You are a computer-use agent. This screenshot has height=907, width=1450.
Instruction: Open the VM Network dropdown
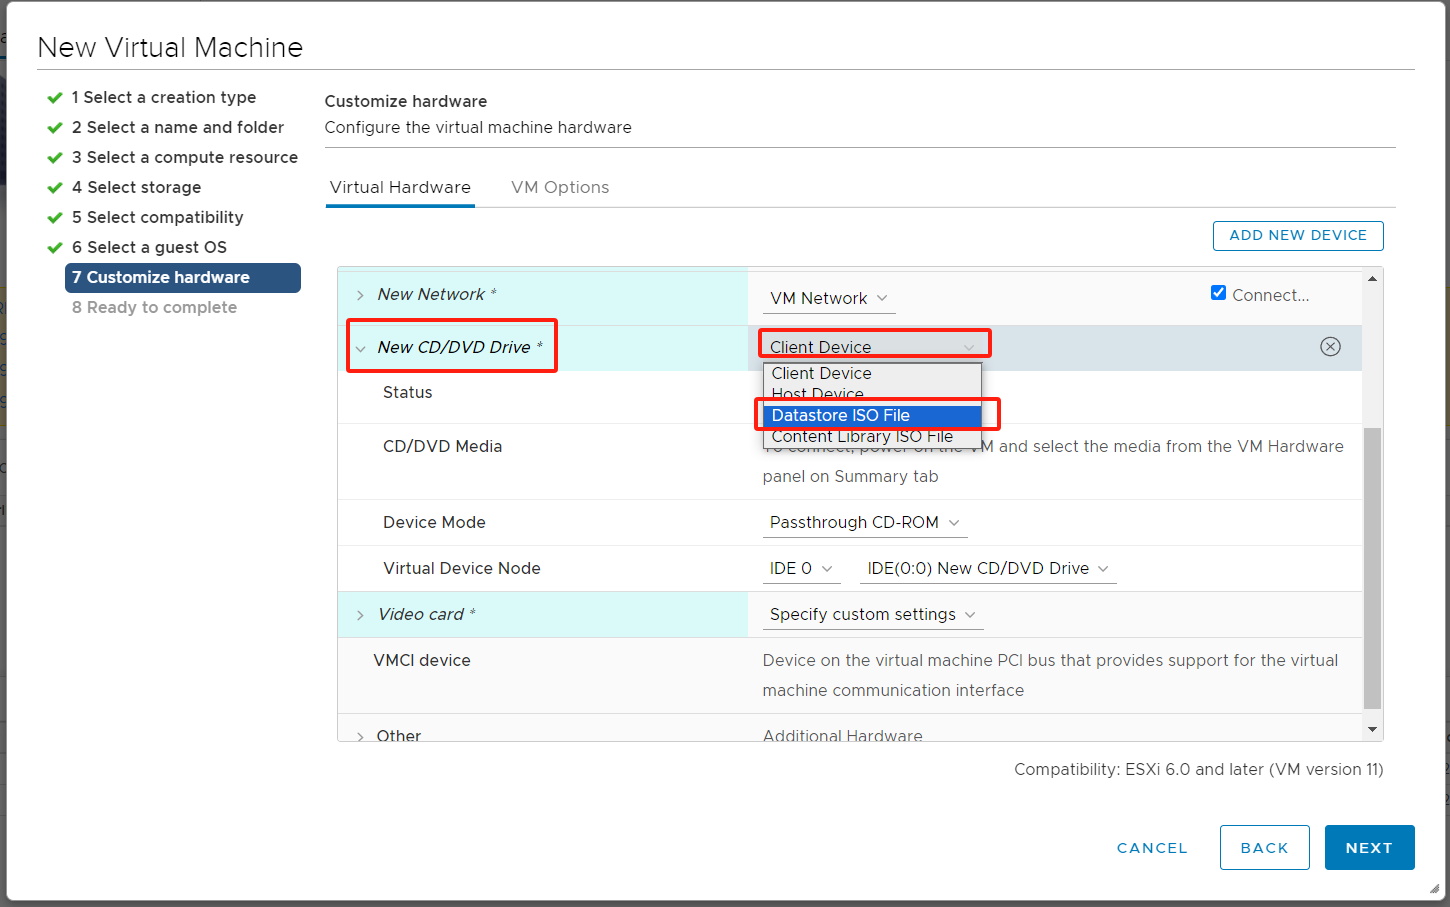(x=828, y=298)
